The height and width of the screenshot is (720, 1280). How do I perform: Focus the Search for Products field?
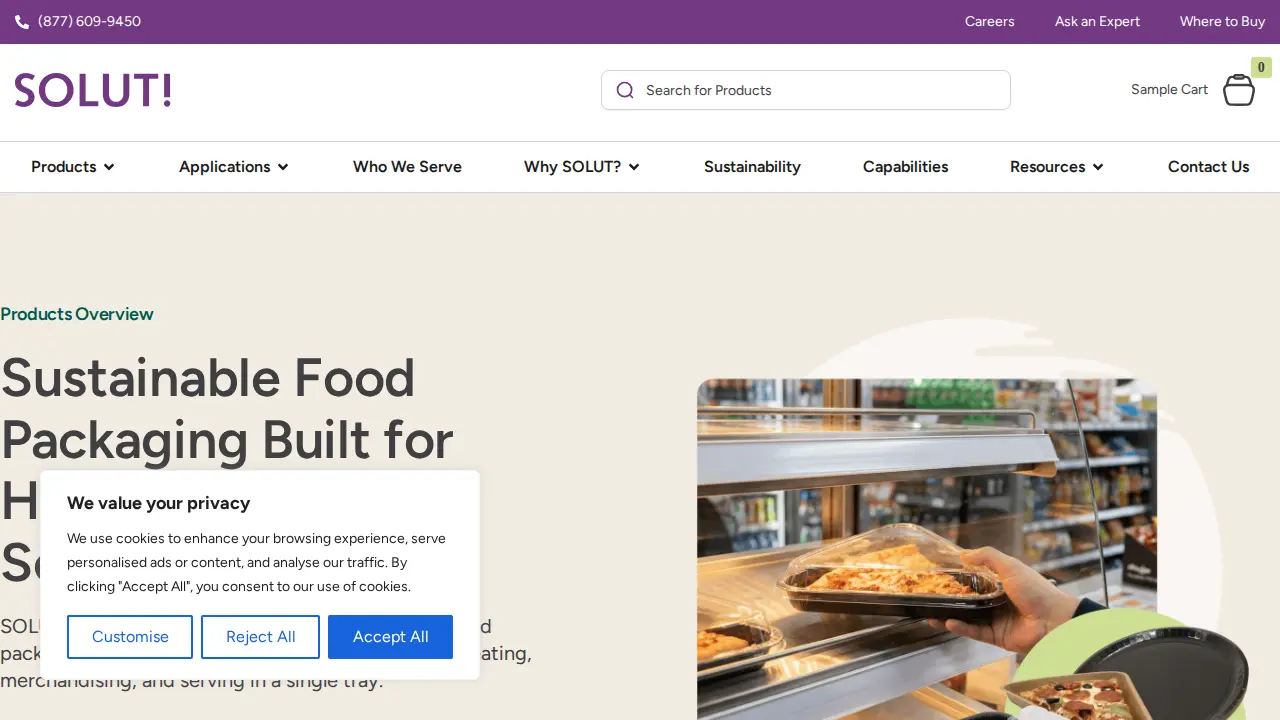pos(806,90)
